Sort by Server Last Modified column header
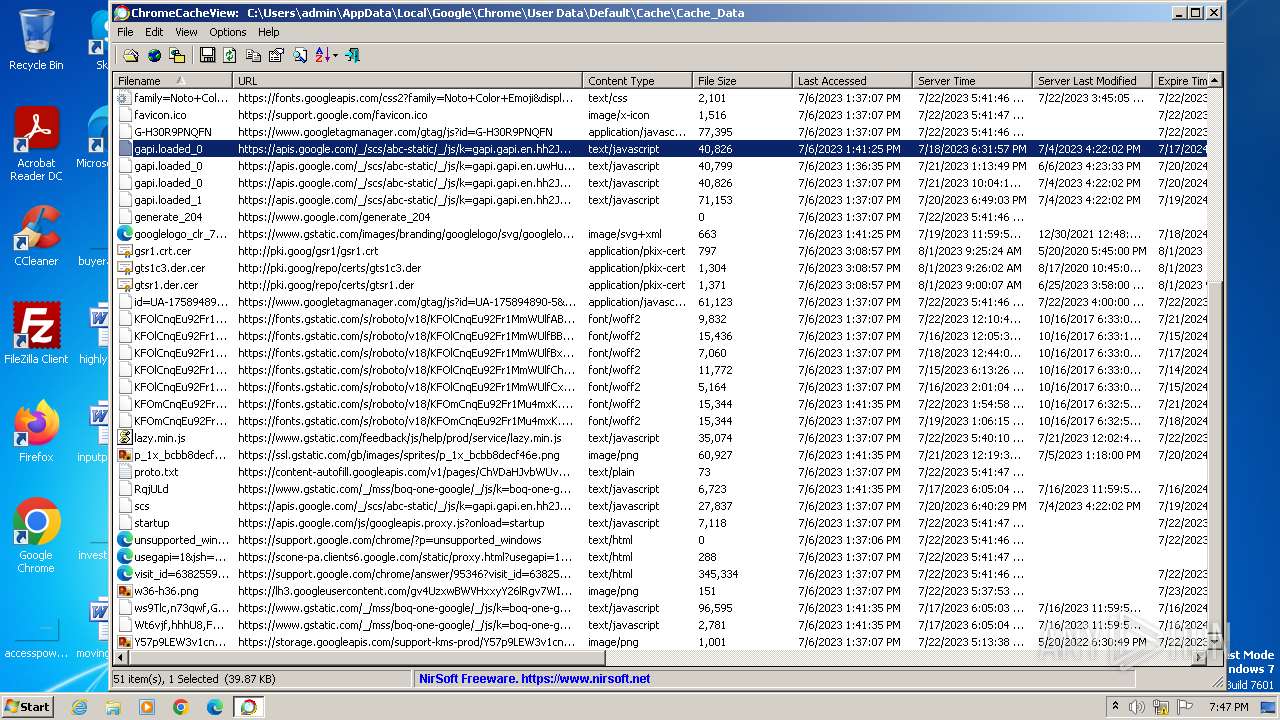The width and height of the screenshot is (1280, 720). [x=1093, y=81]
